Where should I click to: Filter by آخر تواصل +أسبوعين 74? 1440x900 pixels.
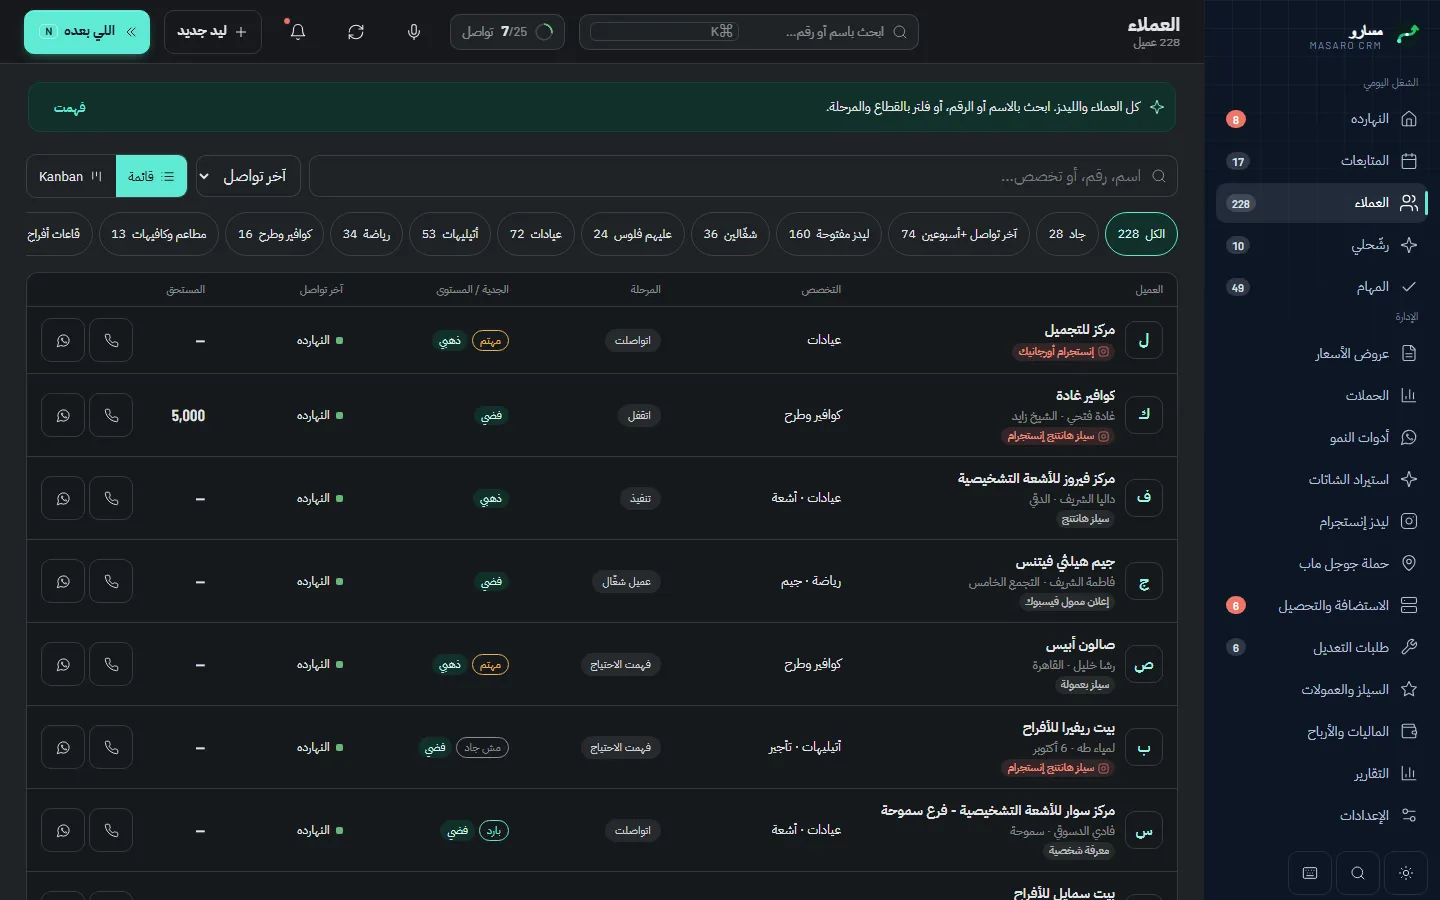959,234
